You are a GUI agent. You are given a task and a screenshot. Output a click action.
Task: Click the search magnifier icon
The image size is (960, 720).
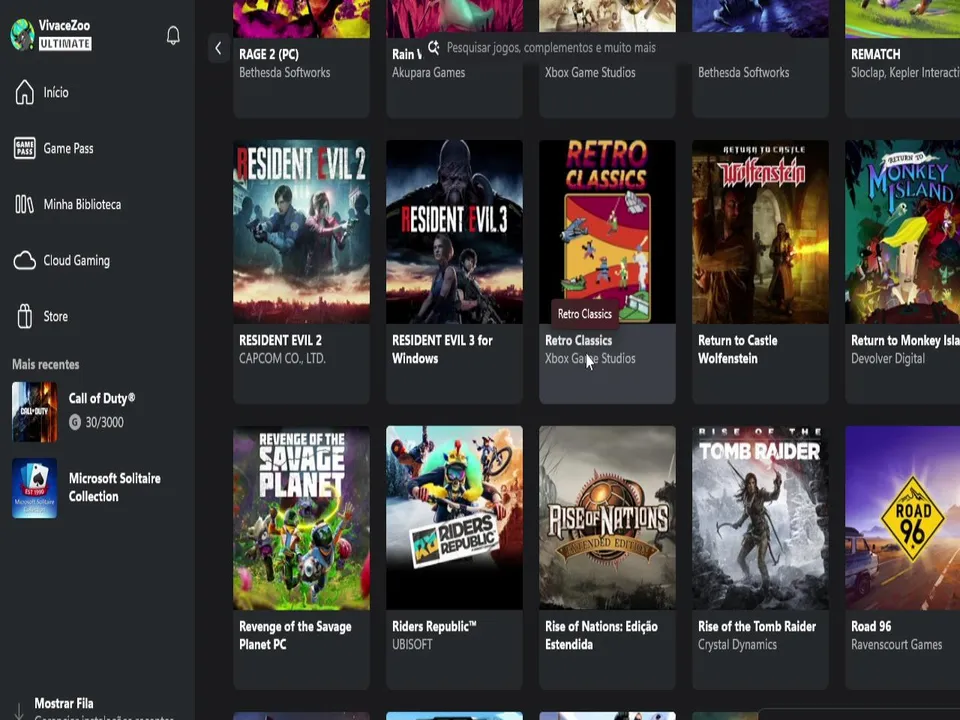pos(433,47)
